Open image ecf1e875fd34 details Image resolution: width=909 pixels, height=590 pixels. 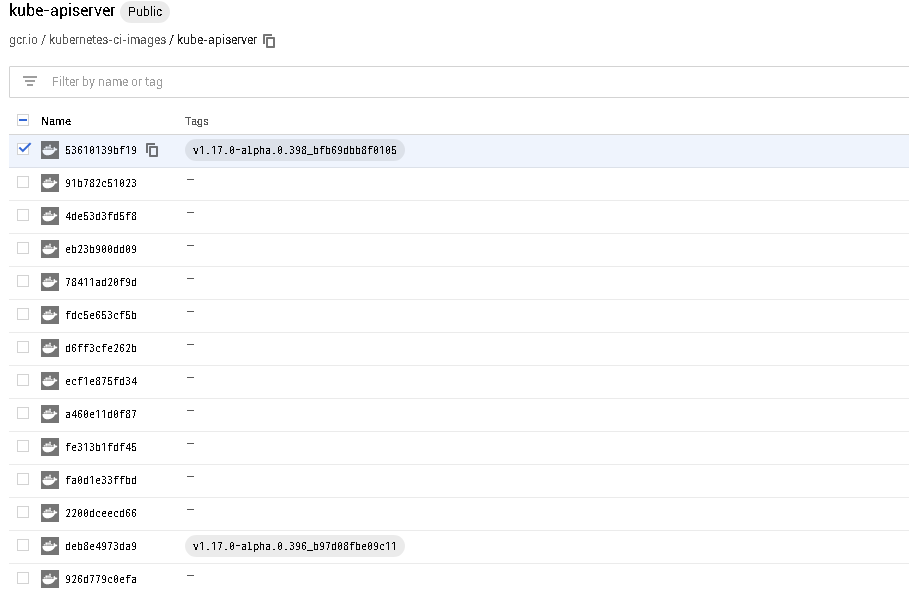pyautogui.click(x=101, y=382)
